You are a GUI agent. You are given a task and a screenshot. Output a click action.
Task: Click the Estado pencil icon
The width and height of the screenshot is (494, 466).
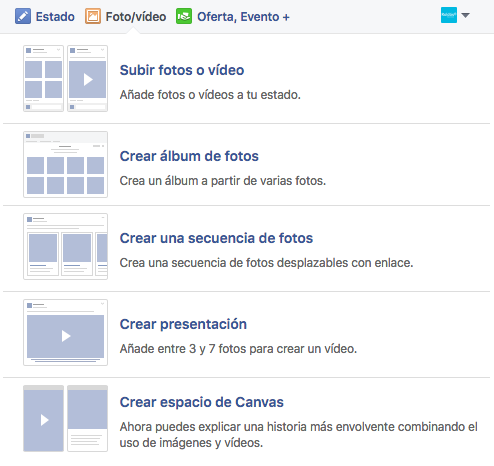tap(23, 16)
